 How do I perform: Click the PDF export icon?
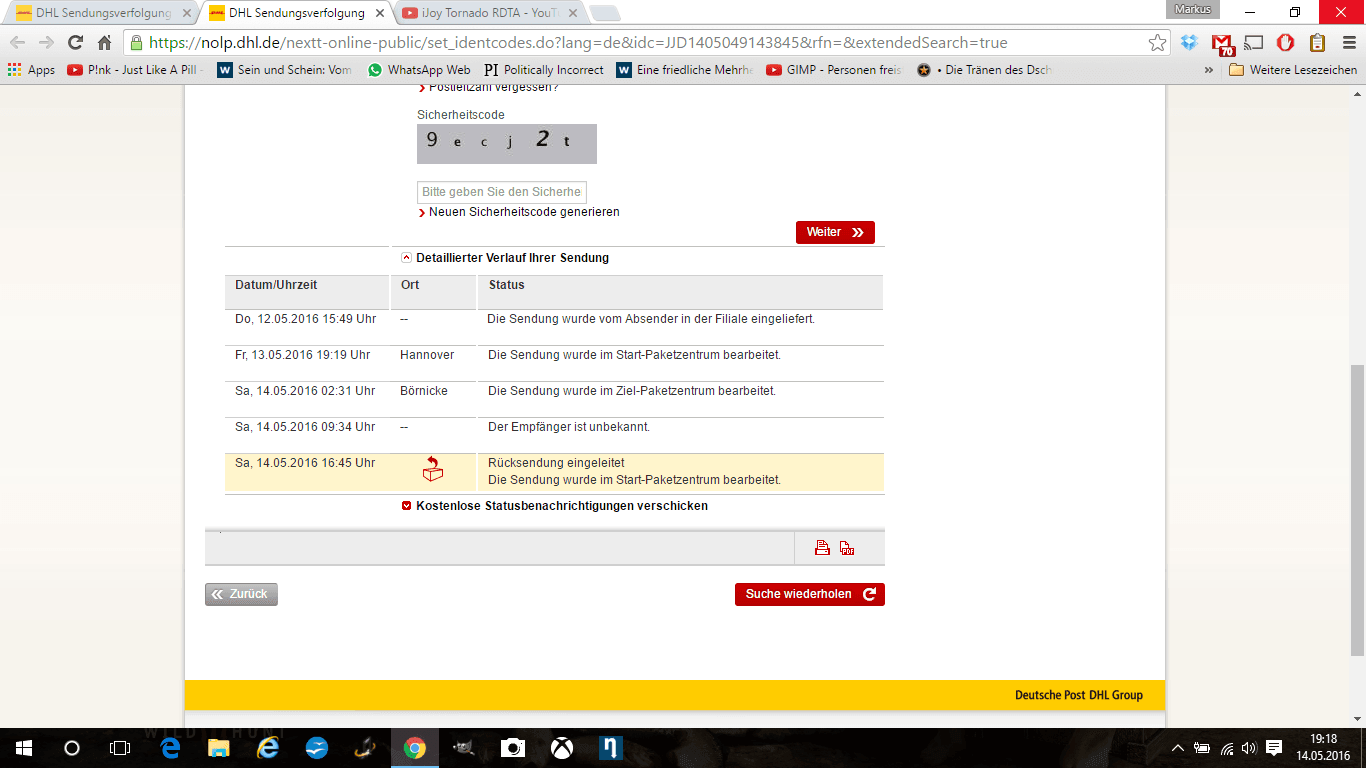847,547
